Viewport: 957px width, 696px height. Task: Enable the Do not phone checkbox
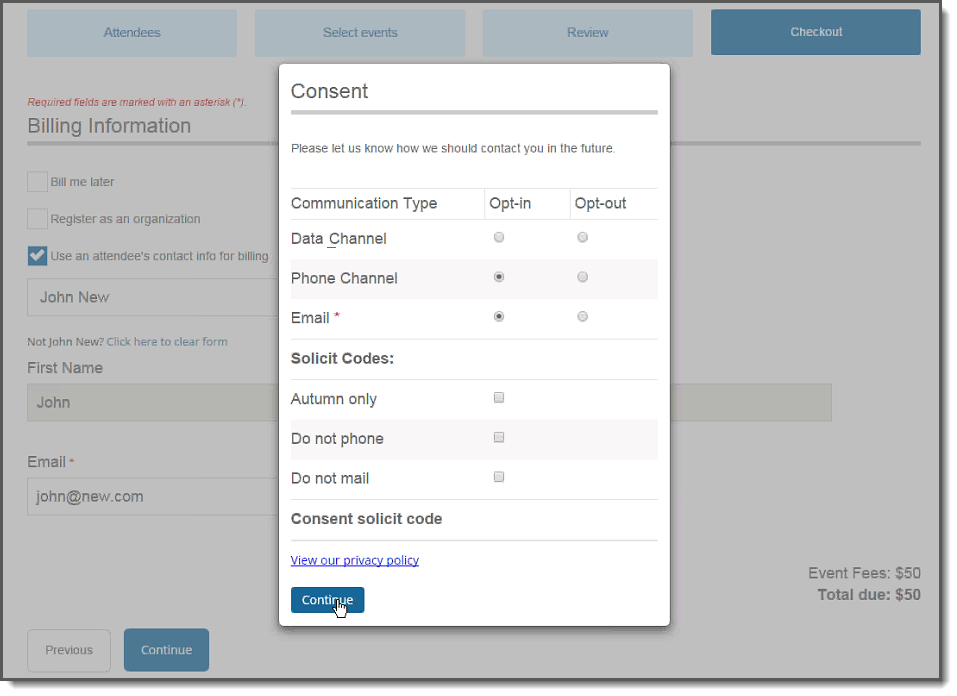tap(499, 438)
